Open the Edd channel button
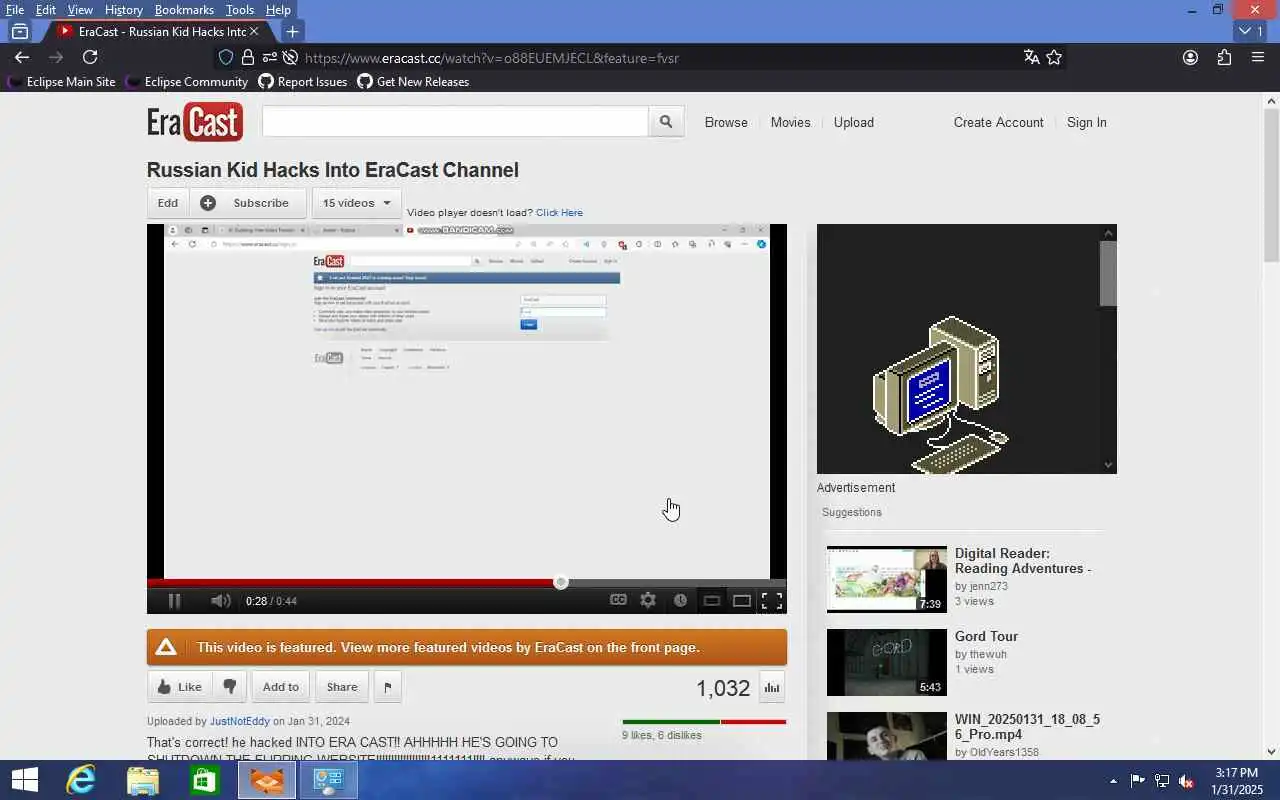 (x=168, y=203)
